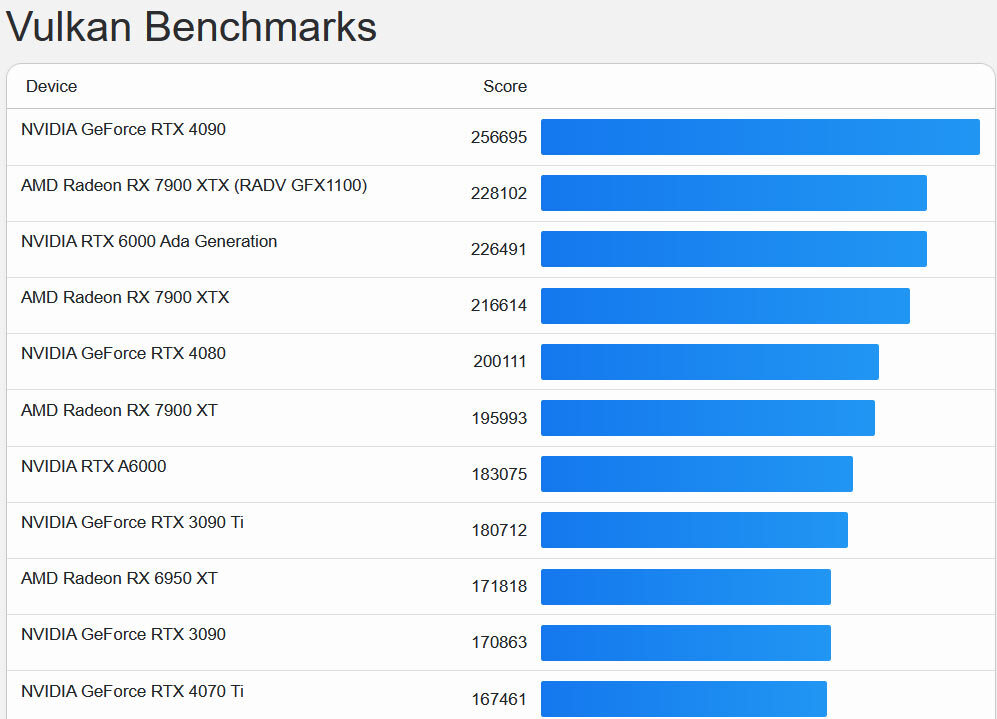Viewport: 997px width, 719px height.
Task: Click the Device column header
Action: pos(52,87)
